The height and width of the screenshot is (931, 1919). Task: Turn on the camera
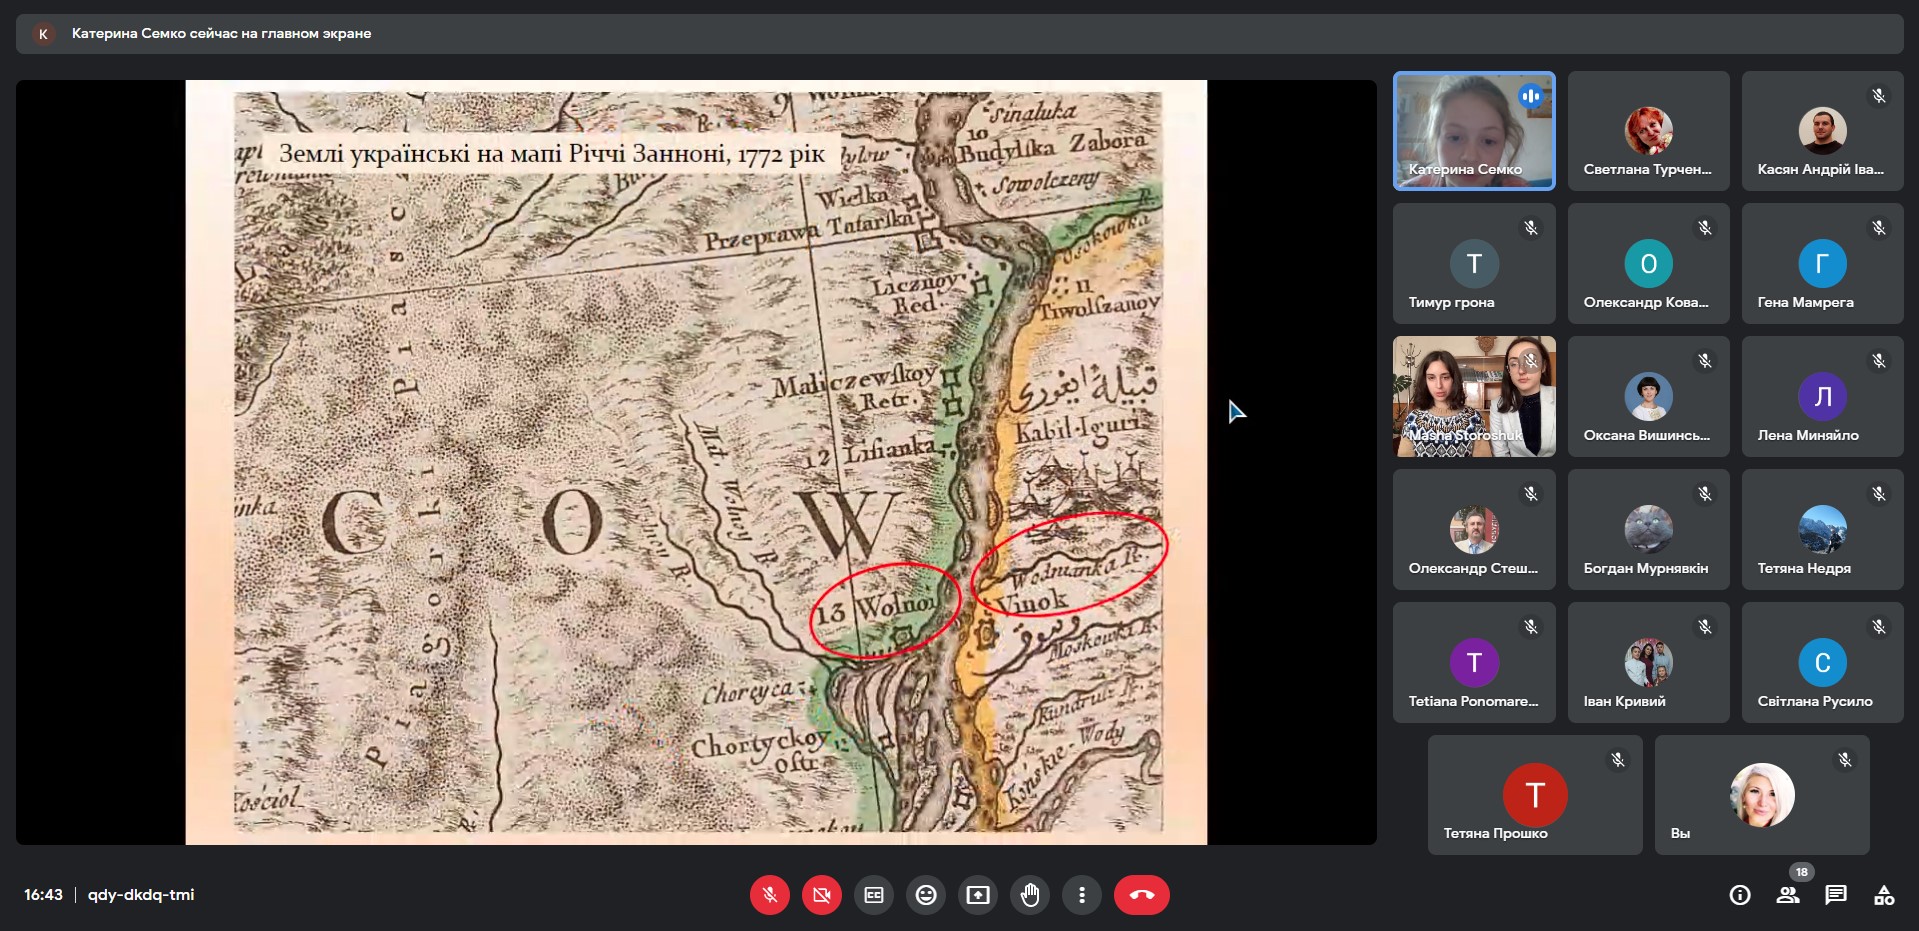click(x=821, y=895)
